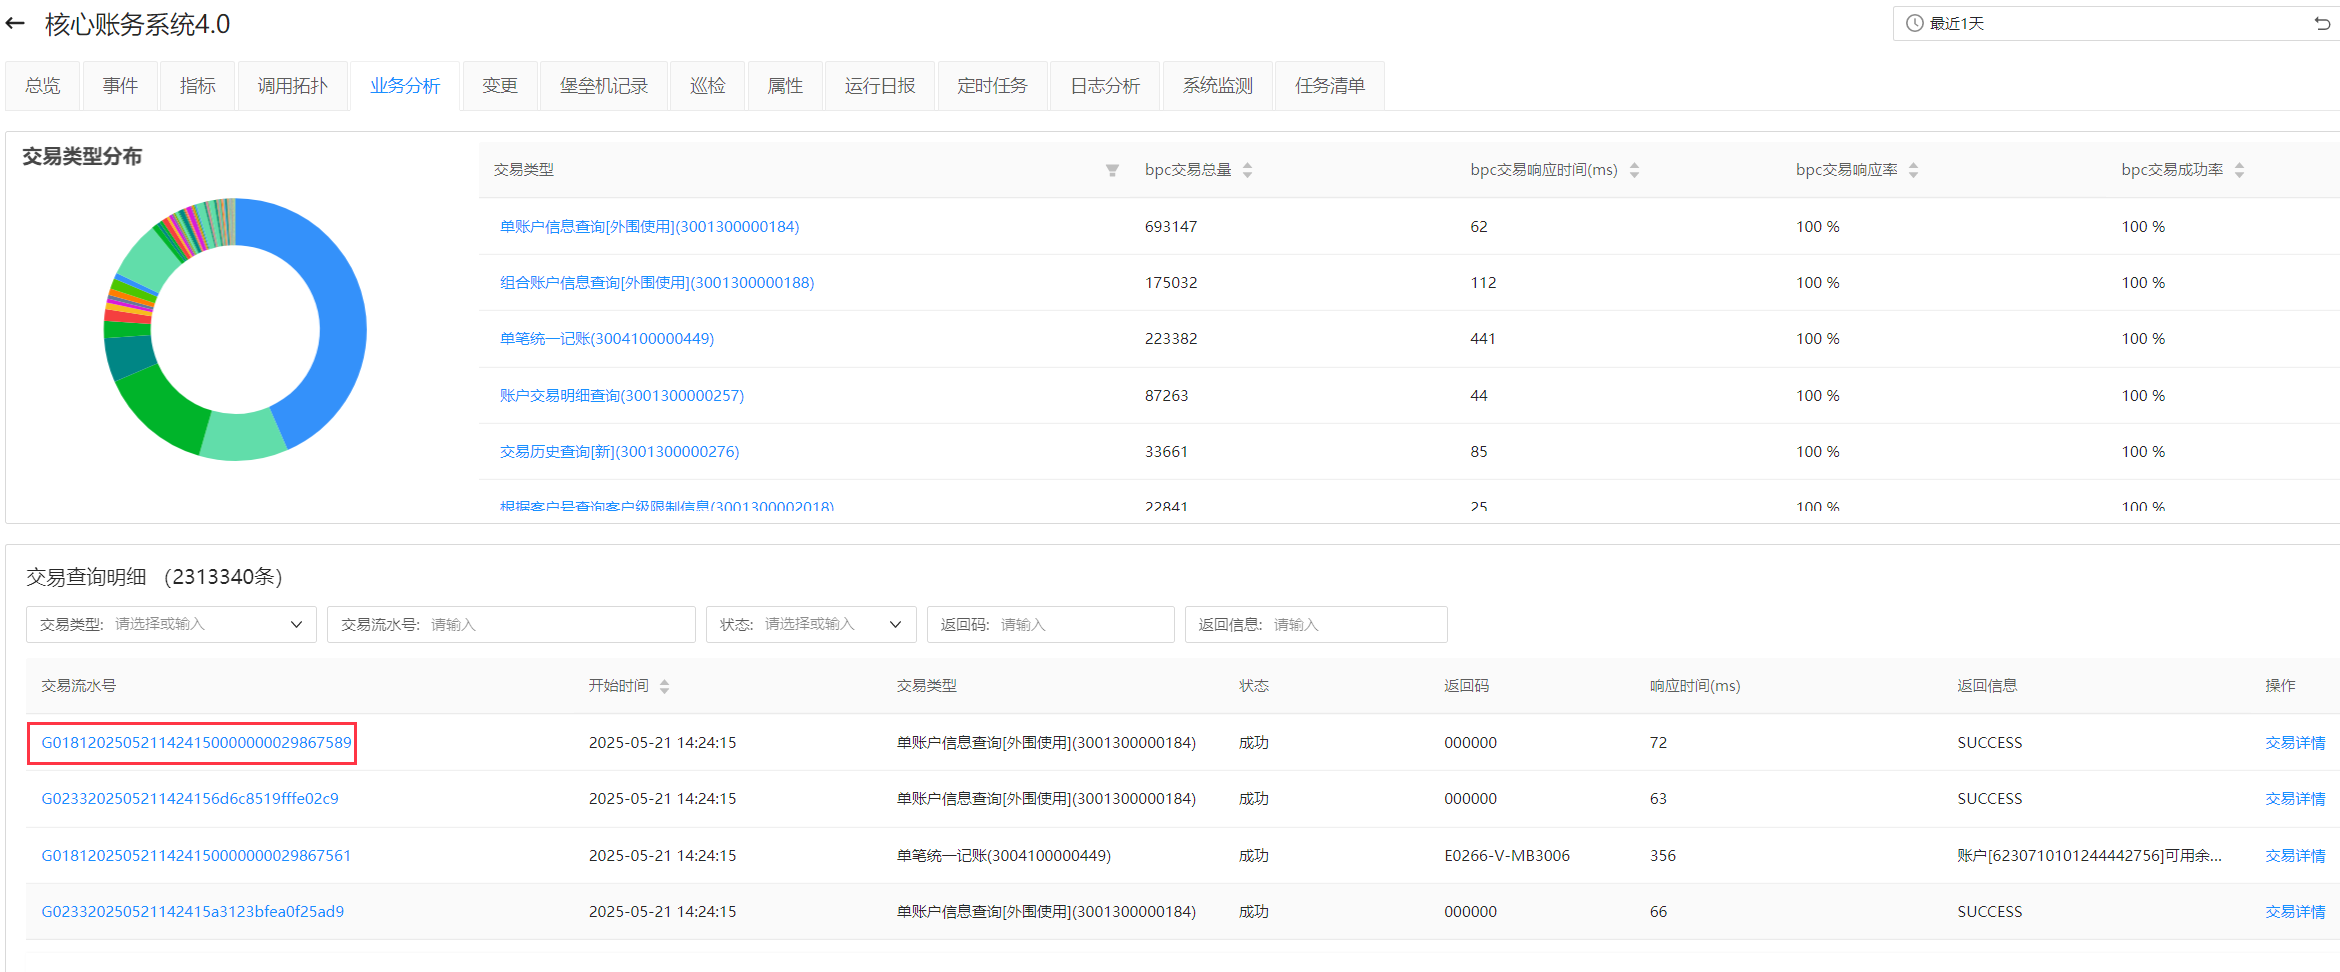The height and width of the screenshot is (972, 2340).
Task: Click the 693147 transaction total cell
Action: [x=1171, y=227]
